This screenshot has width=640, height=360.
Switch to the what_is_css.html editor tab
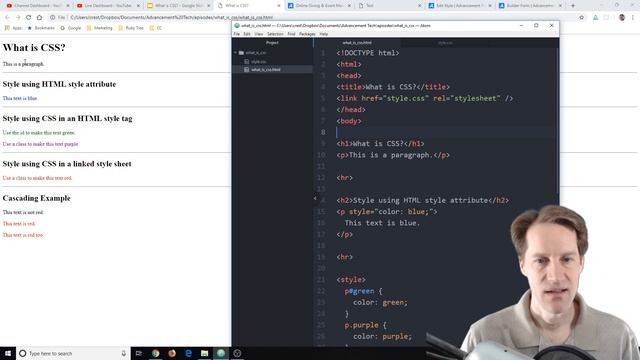(x=357, y=43)
